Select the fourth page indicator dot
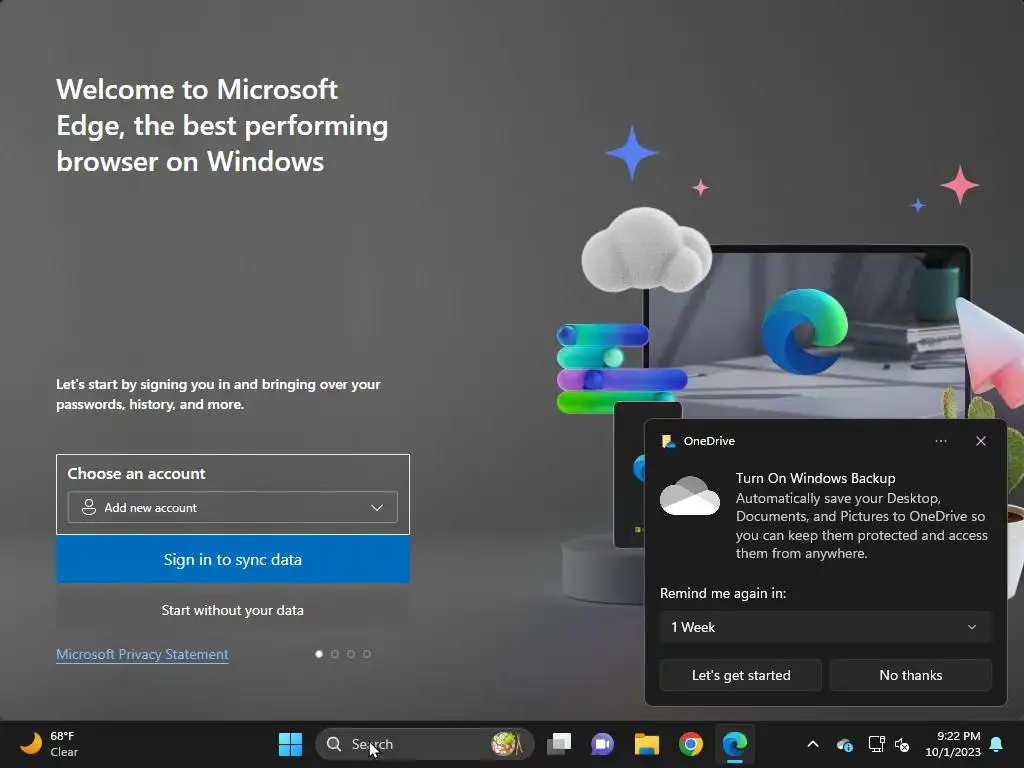The height and width of the screenshot is (768, 1024). (x=367, y=654)
